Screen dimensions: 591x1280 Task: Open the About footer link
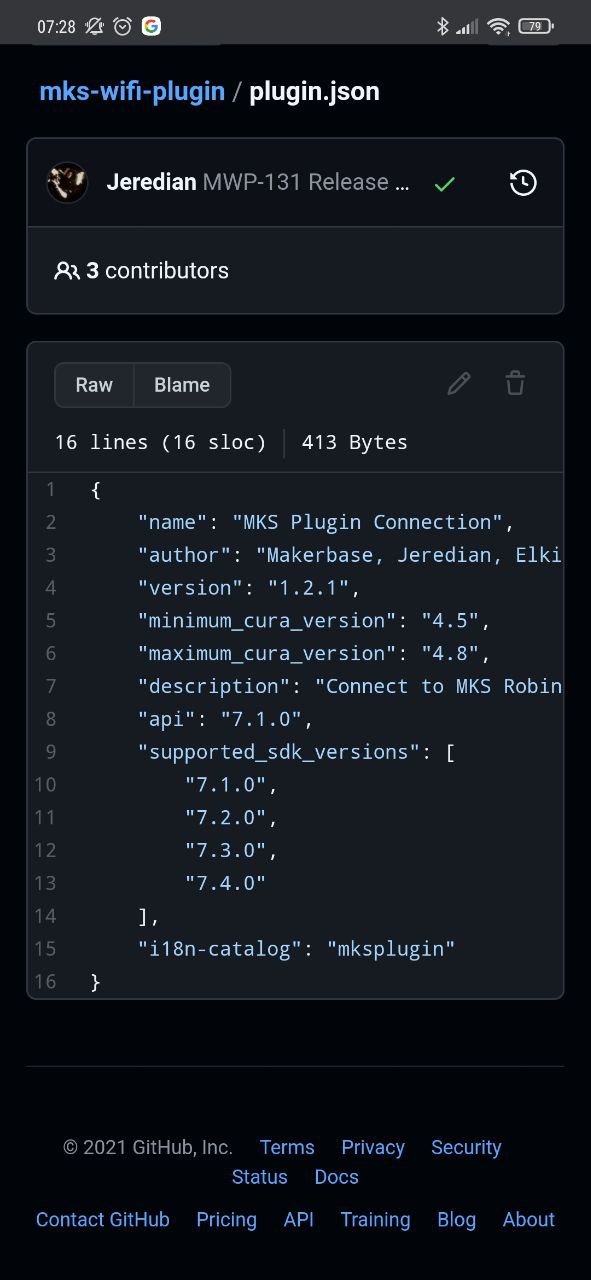529,1220
